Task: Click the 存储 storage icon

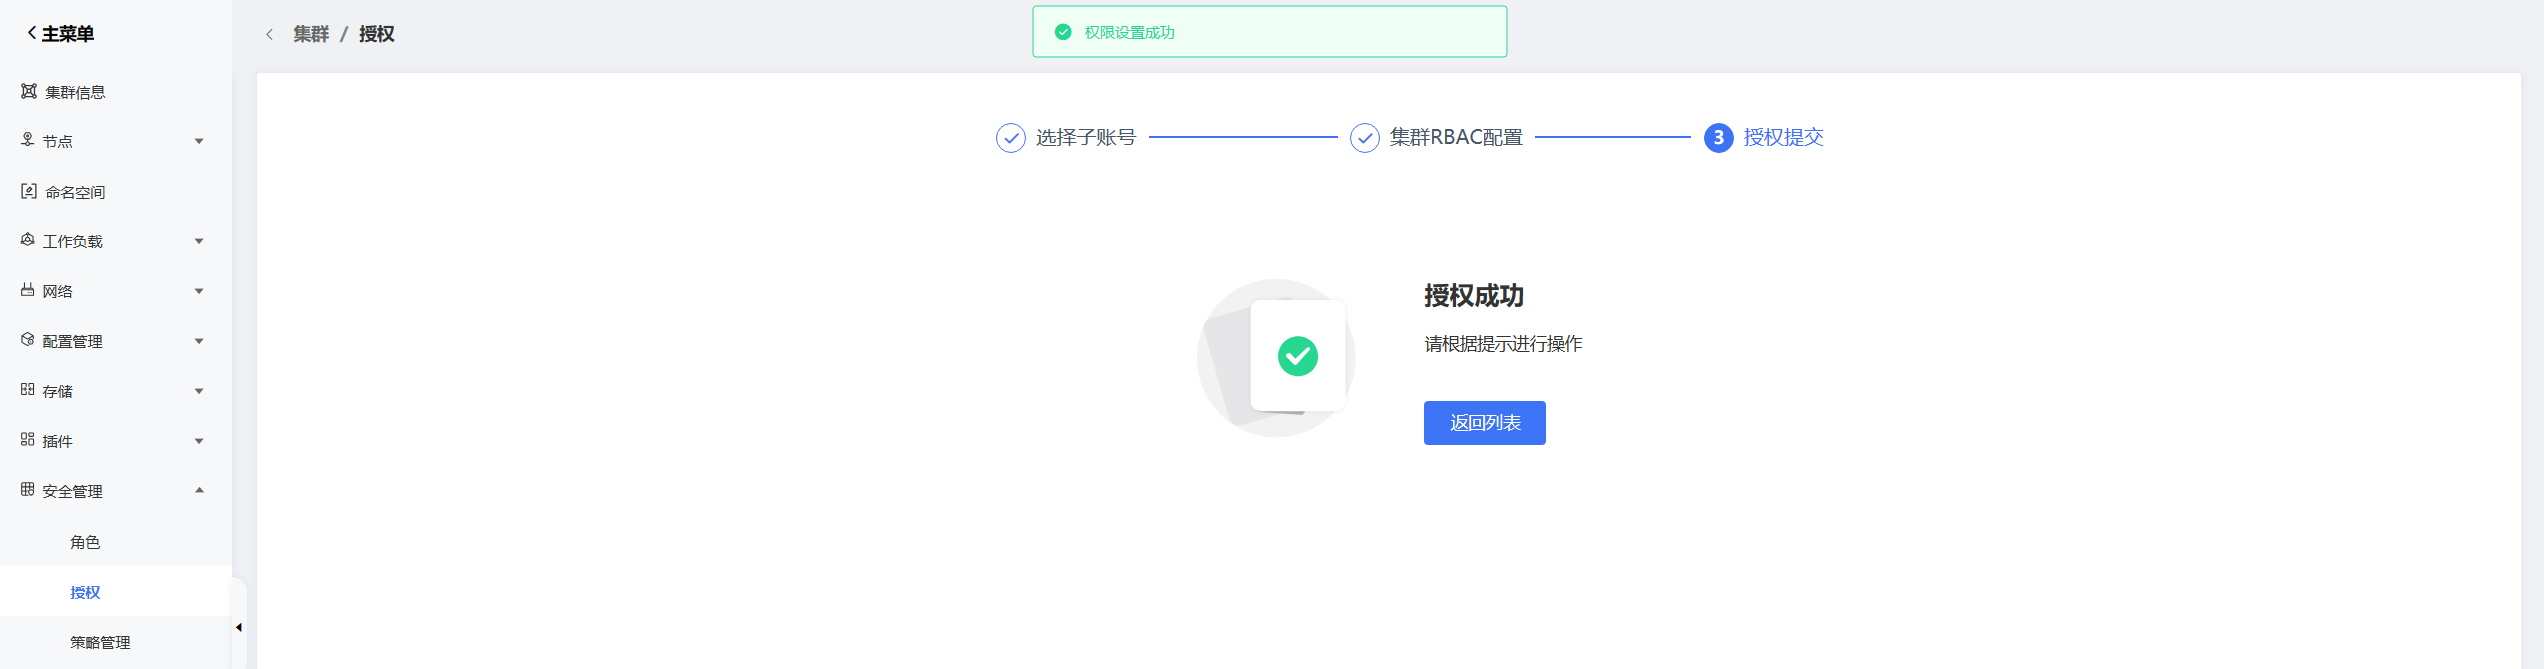Action: (28, 390)
